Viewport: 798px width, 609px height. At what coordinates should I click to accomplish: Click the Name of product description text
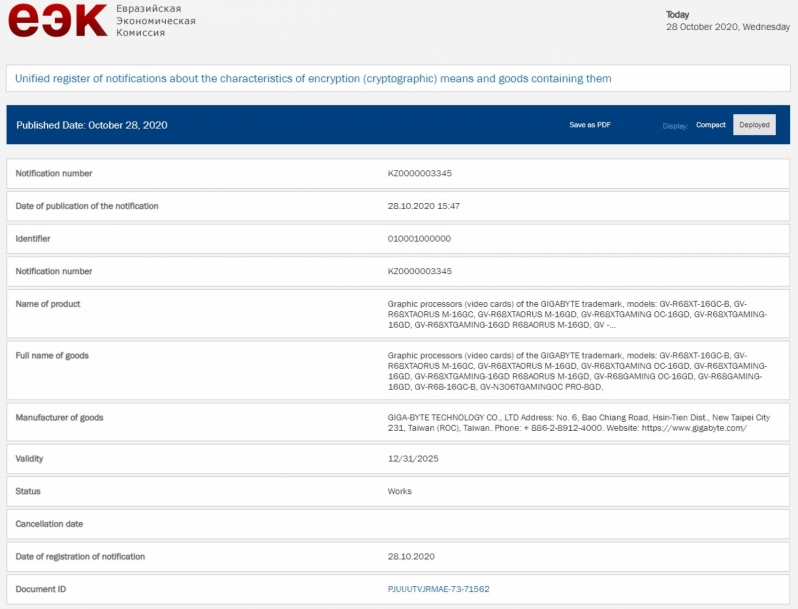pyautogui.click(x=577, y=314)
